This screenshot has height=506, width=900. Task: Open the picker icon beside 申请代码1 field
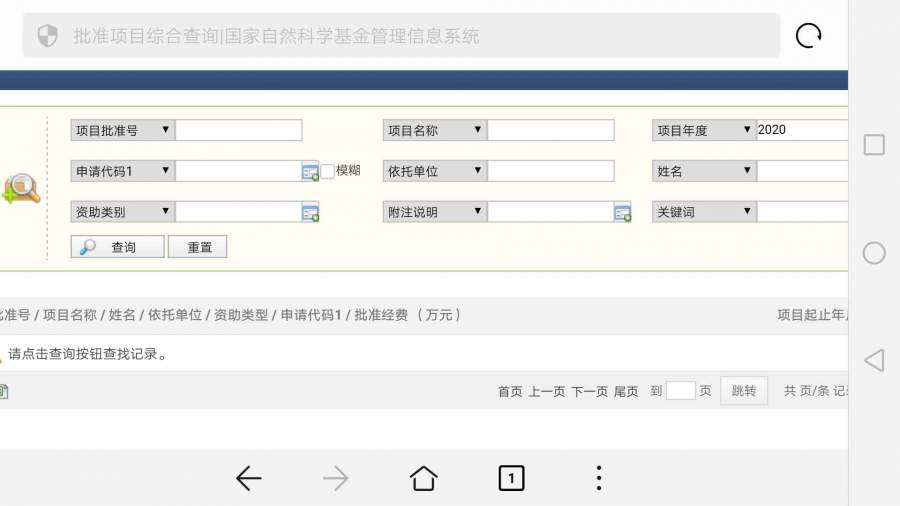pyautogui.click(x=310, y=172)
